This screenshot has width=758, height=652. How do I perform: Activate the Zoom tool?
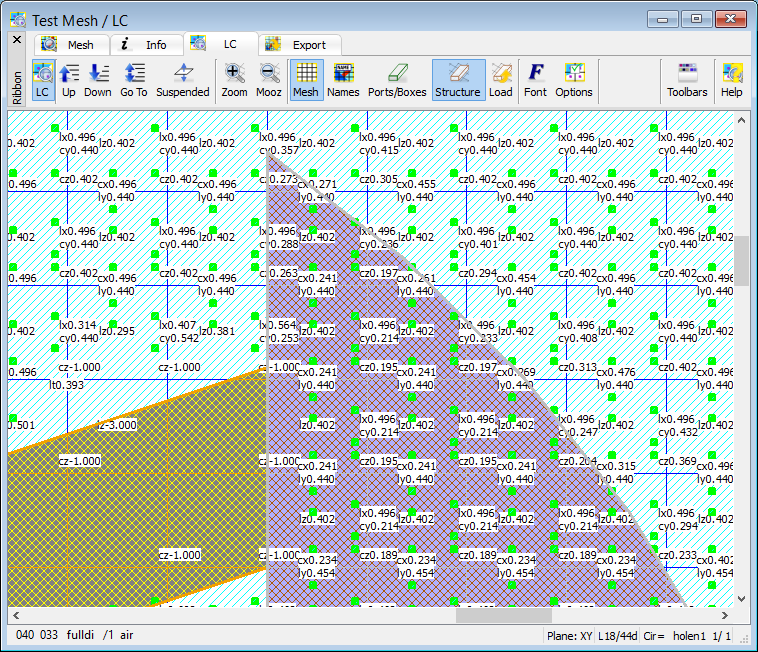coord(235,80)
